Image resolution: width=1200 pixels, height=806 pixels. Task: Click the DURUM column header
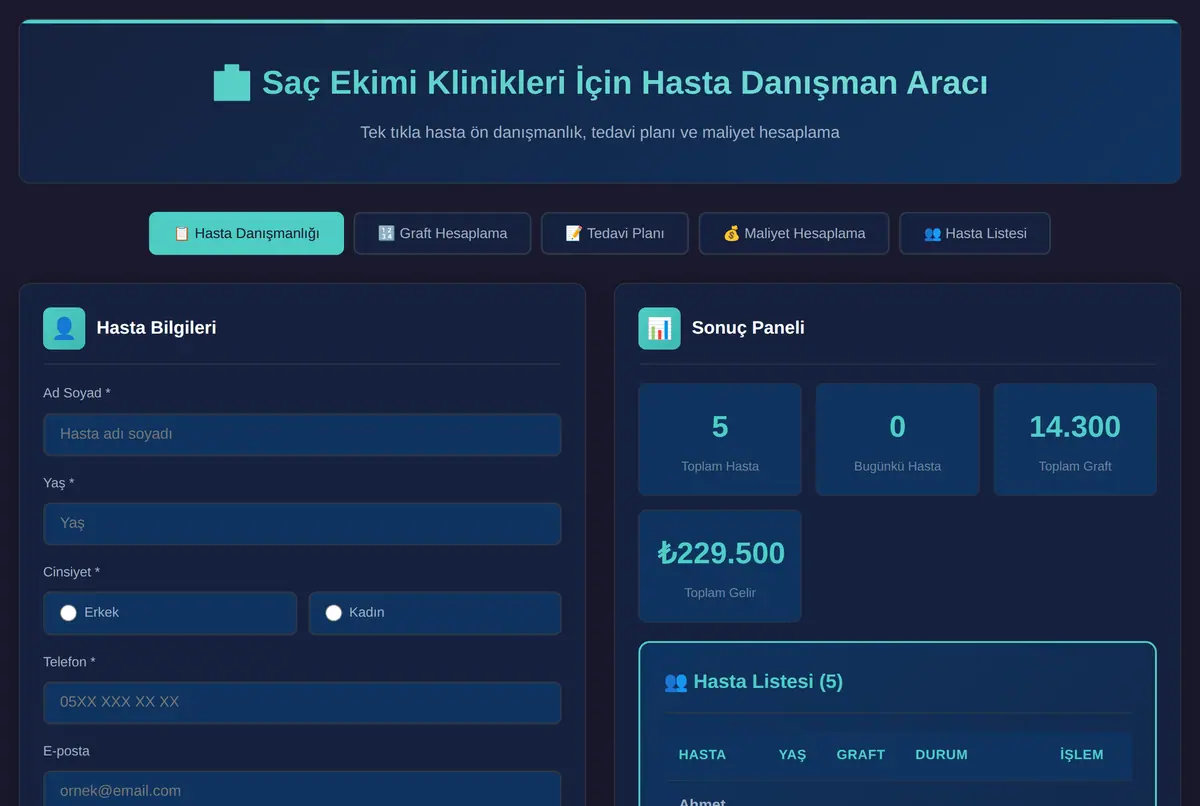point(941,755)
